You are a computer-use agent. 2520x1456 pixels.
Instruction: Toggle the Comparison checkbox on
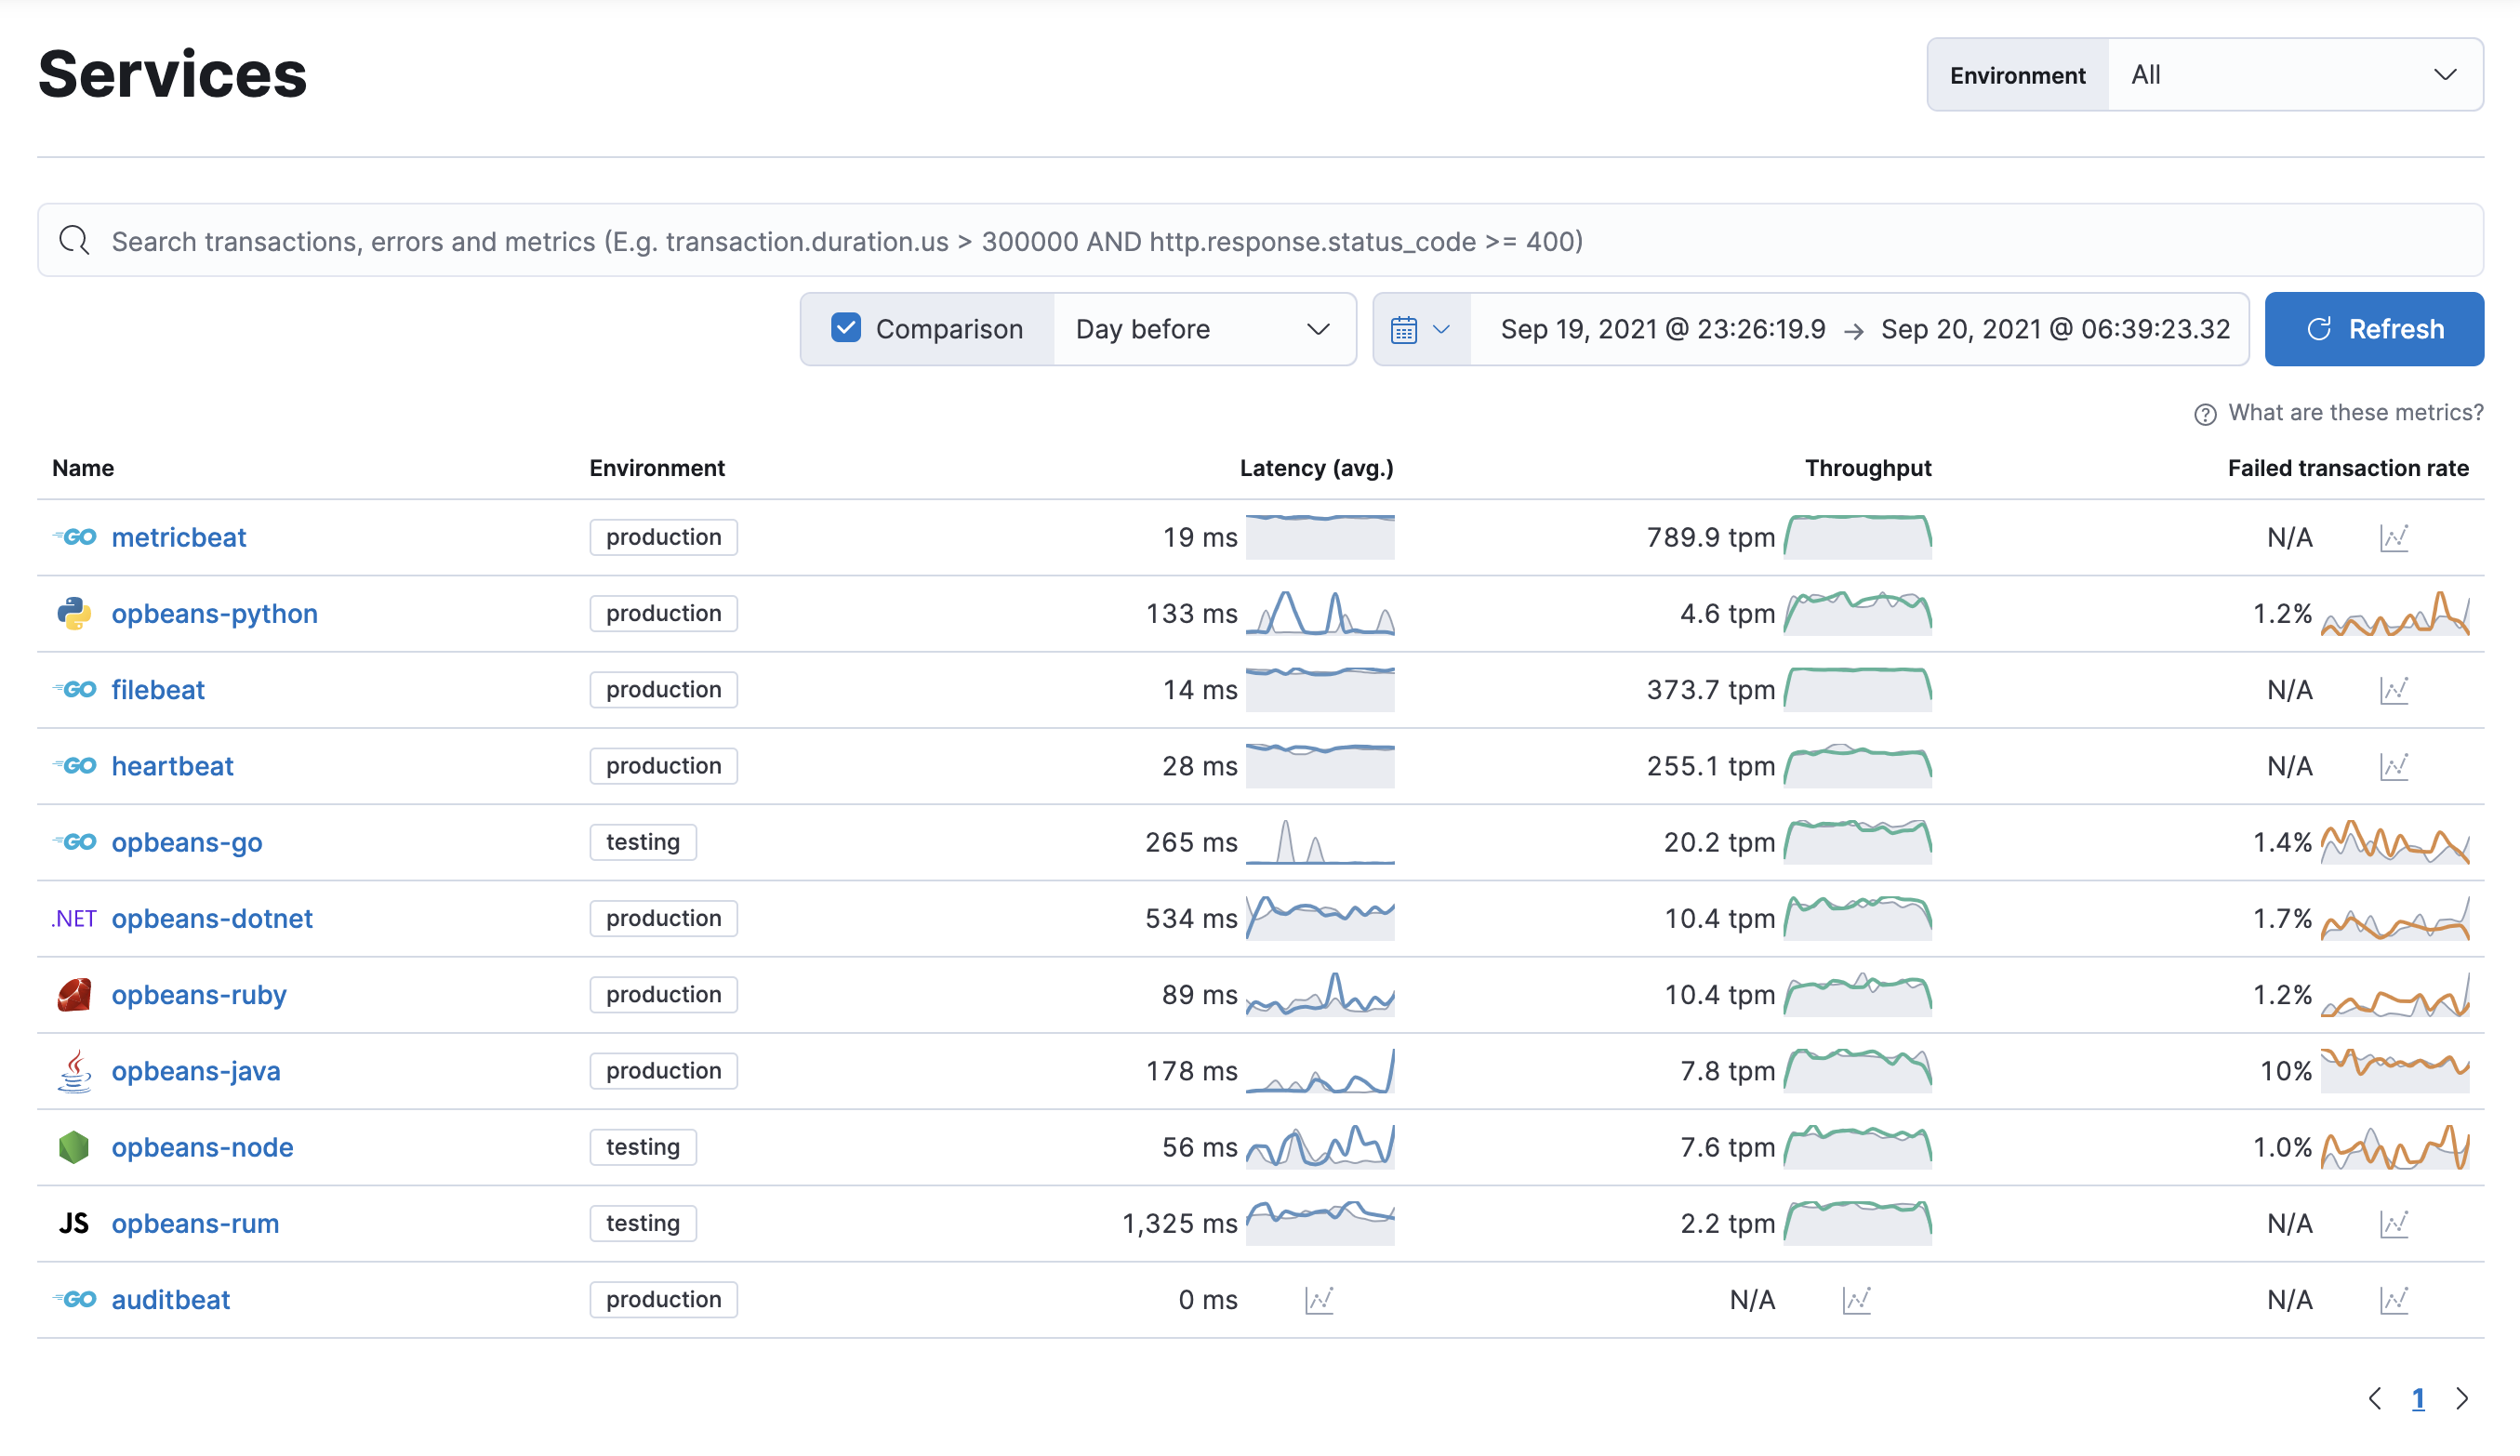pos(844,329)
